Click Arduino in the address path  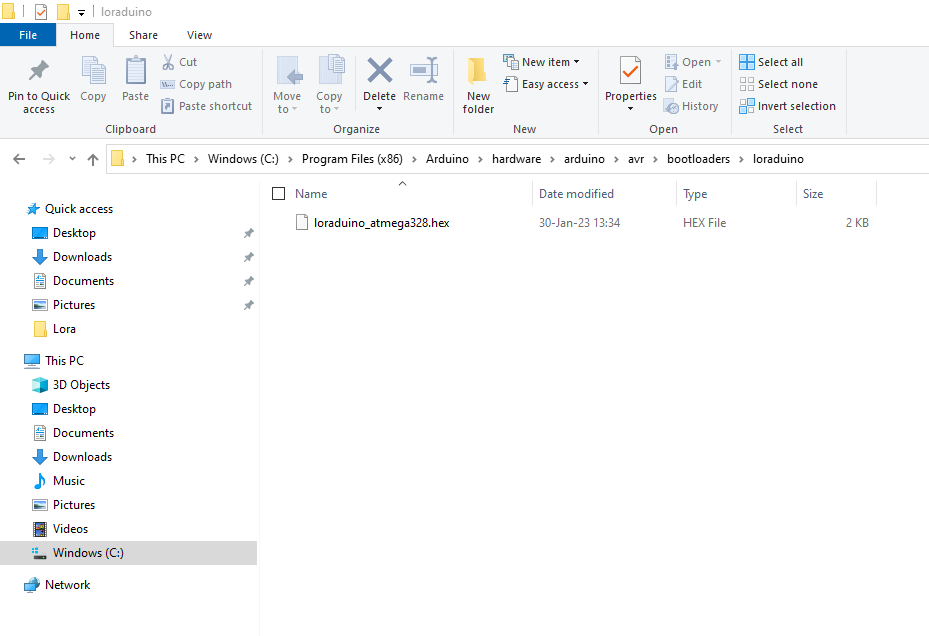(x=447, y=159)
